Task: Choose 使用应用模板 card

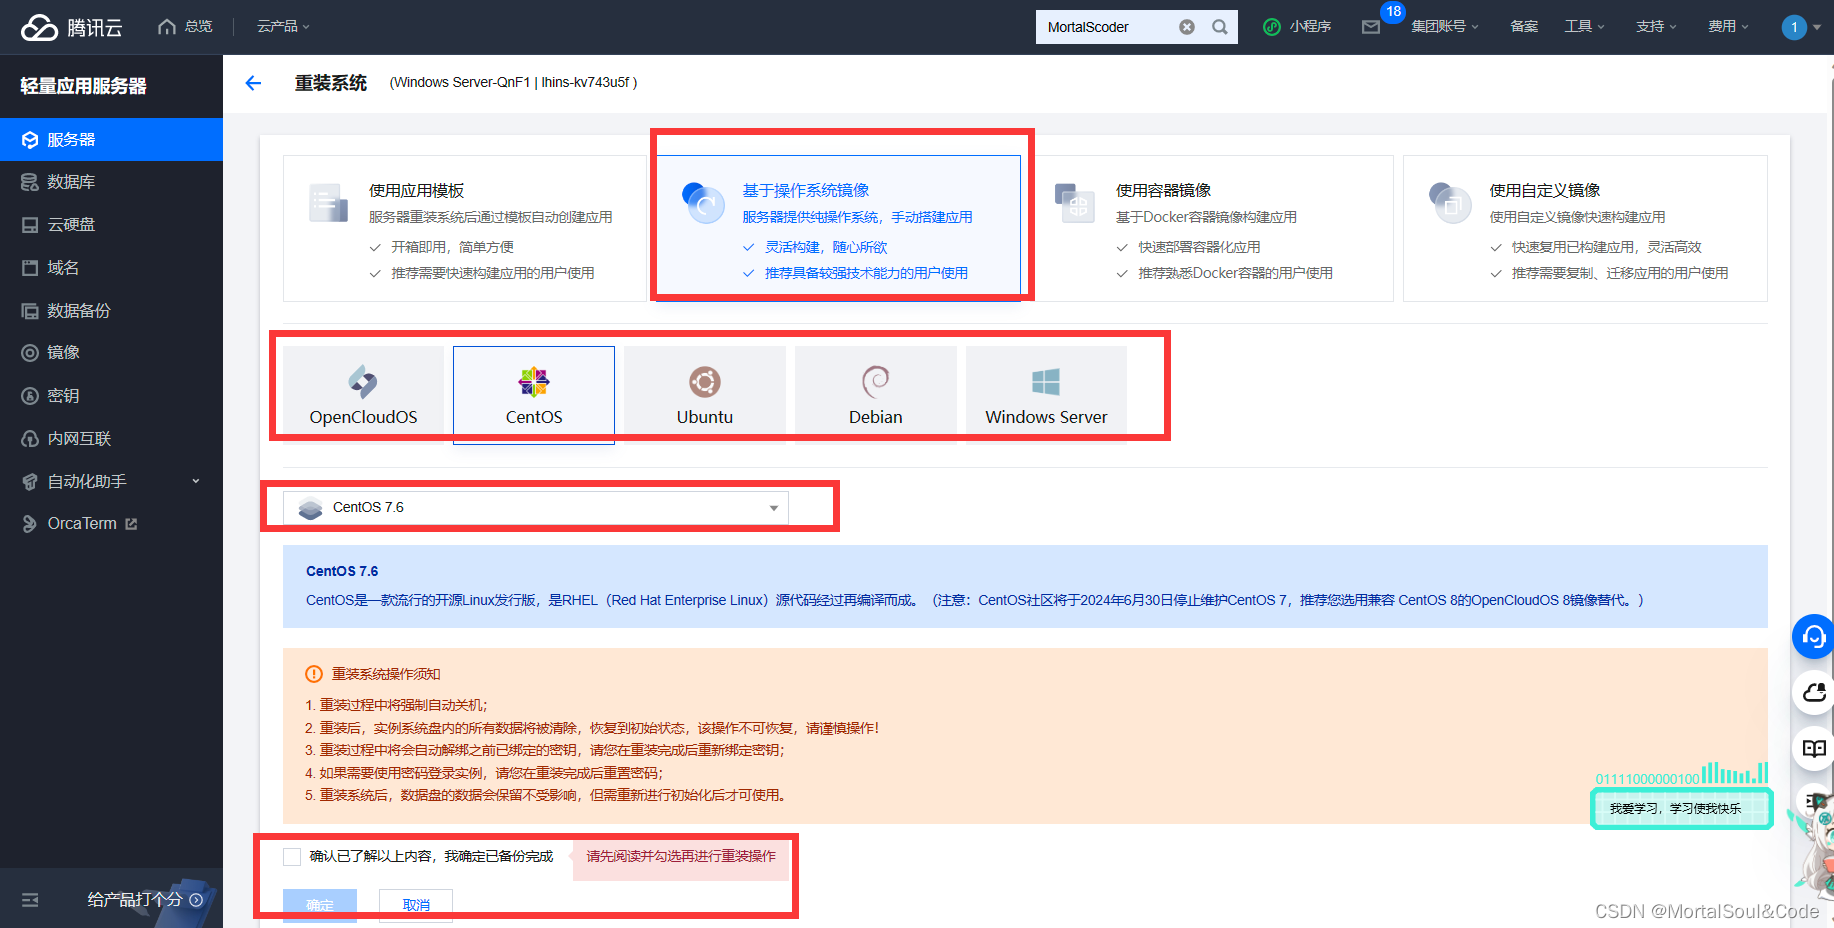Action: pyautogui.click(x=465, y=228)
